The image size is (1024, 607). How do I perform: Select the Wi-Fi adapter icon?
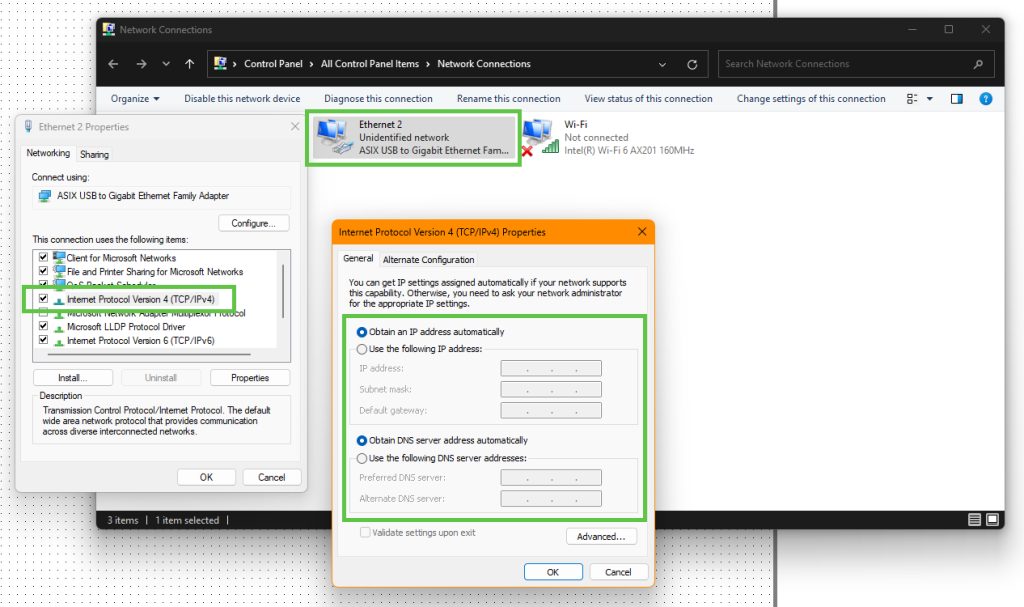click(x=539, y=137)
